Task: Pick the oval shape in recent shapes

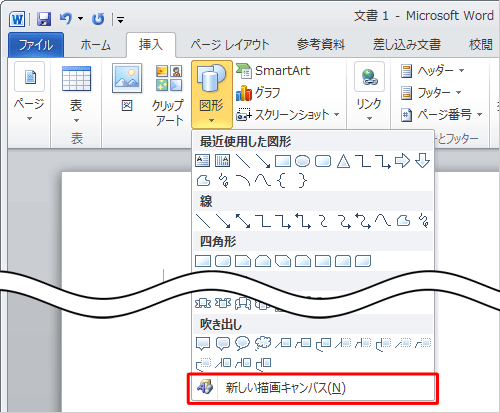Action: coord(302,161)
